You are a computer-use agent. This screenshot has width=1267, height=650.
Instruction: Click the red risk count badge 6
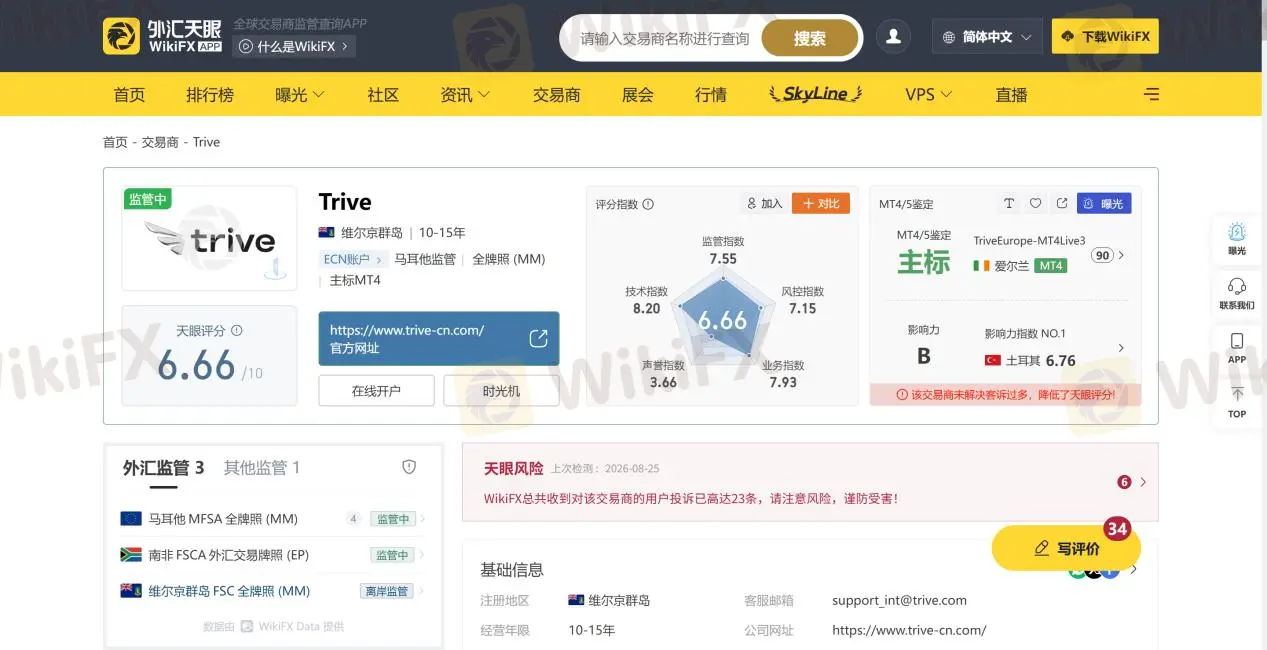coord(1124,482)
